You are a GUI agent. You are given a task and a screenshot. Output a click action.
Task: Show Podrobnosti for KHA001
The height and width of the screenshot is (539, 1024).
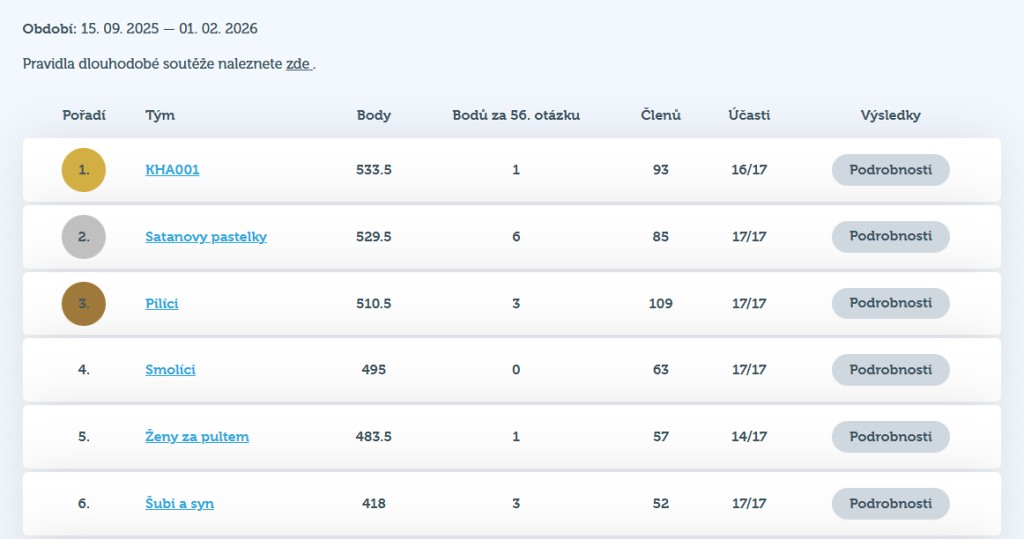coord(890,170)
